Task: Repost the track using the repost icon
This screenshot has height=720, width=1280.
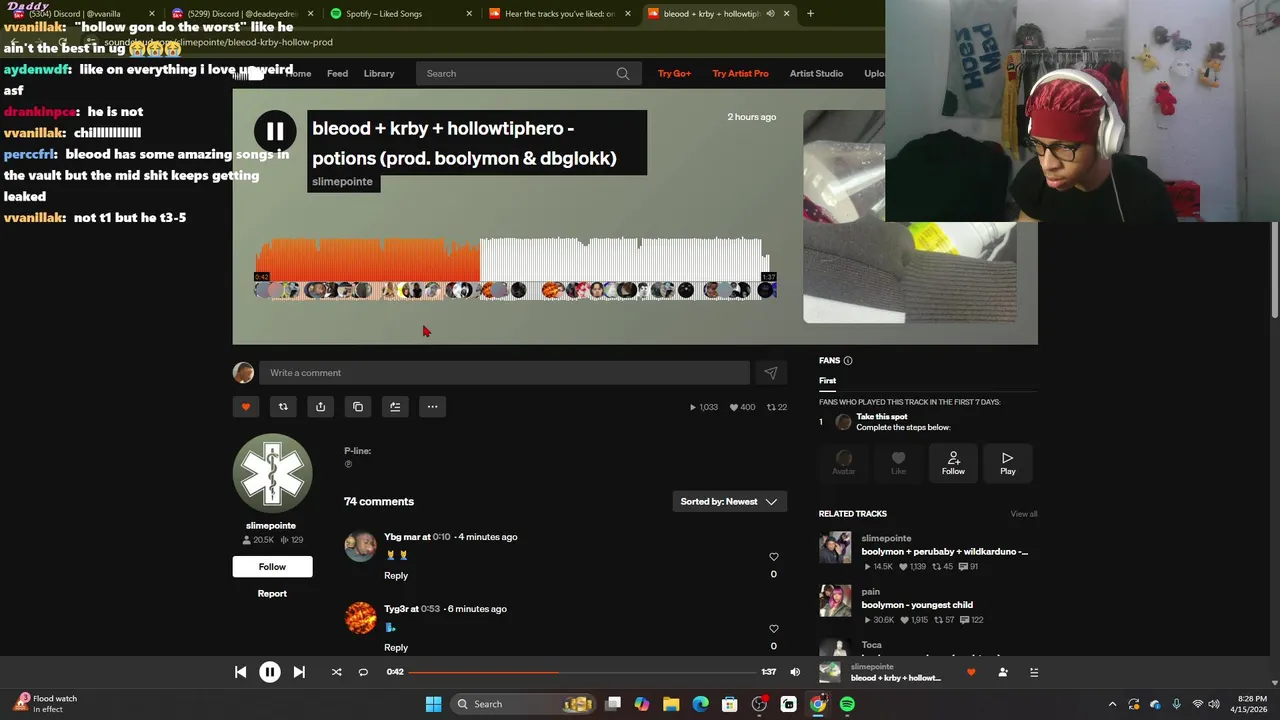Action: tap(283, 407)
